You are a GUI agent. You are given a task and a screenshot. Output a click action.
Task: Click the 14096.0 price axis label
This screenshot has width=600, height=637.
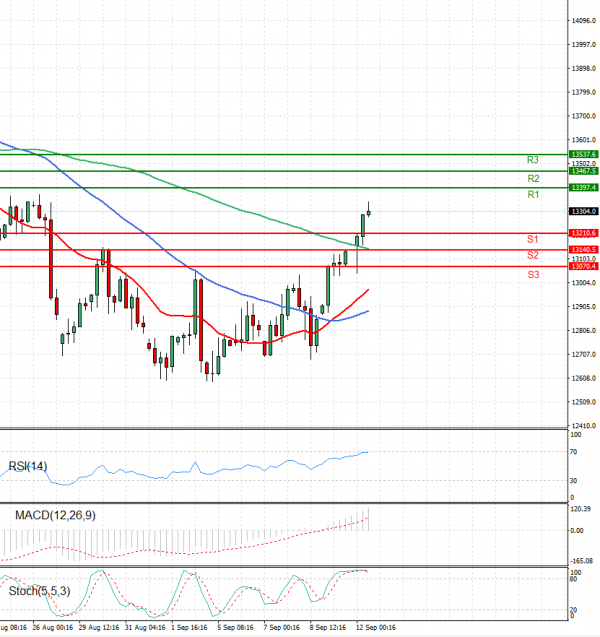584,20
